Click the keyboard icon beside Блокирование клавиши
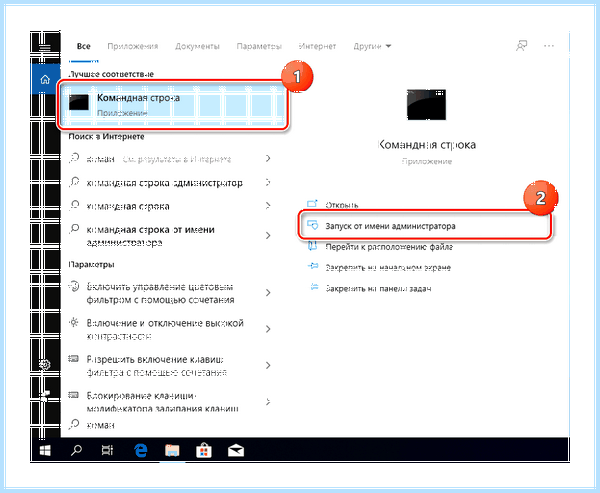Viewport: 600px width, 493px height. click(x=73, y=395)
